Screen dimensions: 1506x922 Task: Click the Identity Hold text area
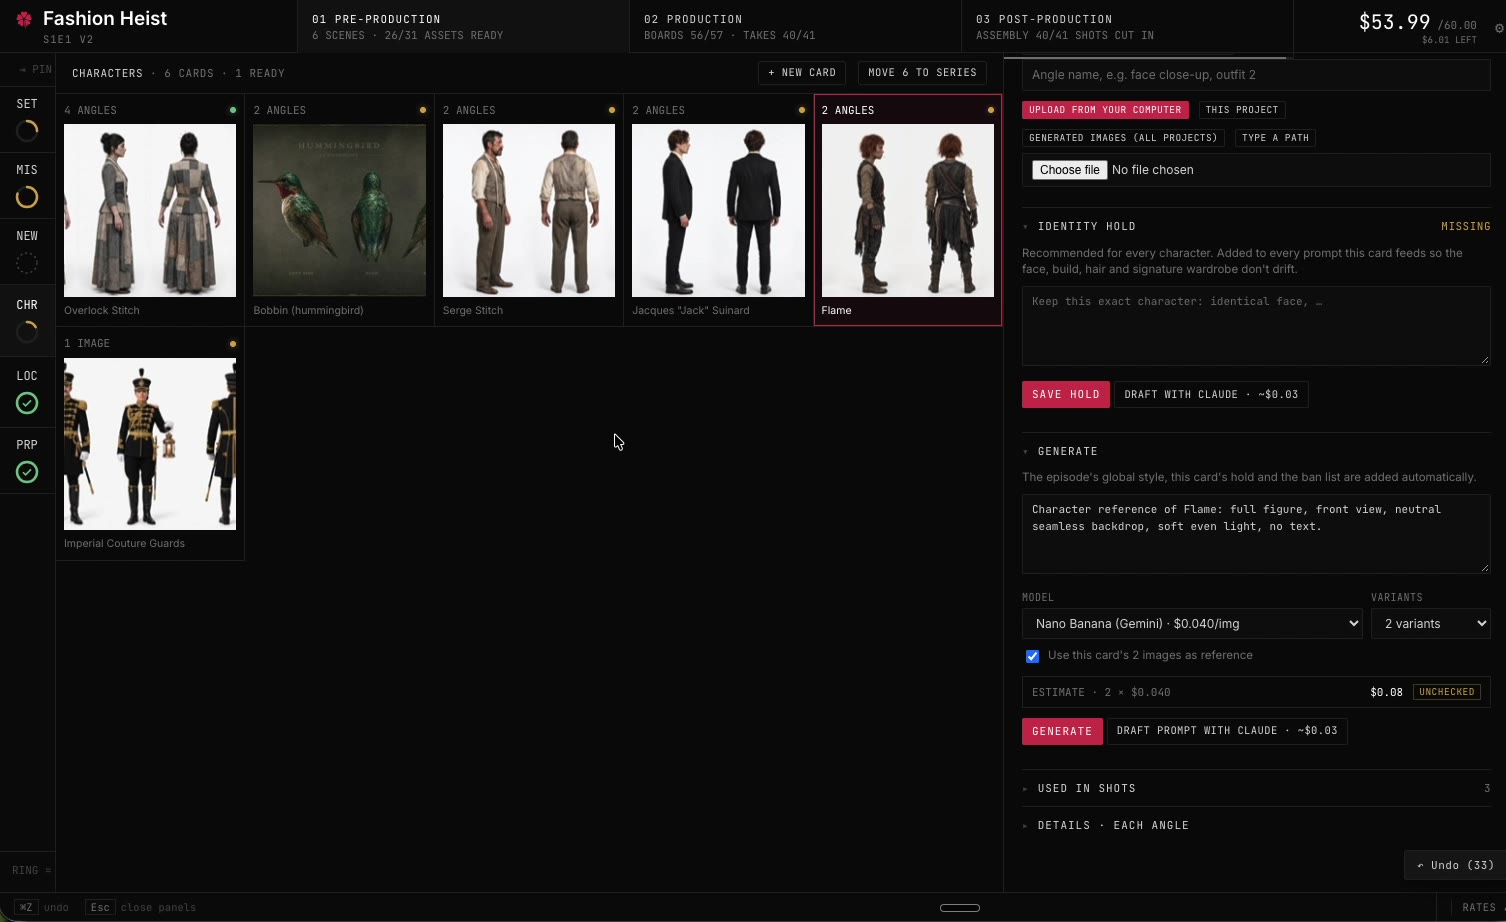[1256, 326]
